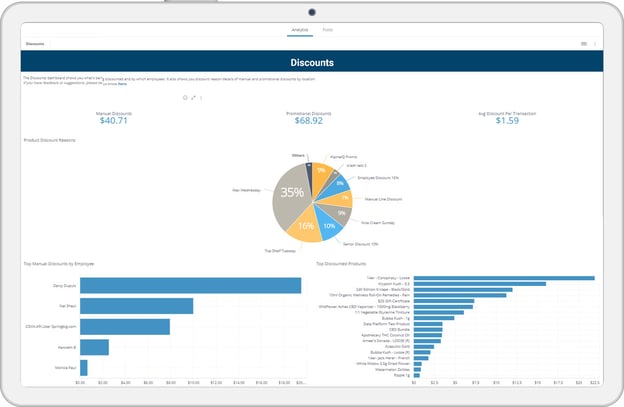Screen dimensions: 624x407
Task: Click the $68.92 Promotional Discounts value
Action: point(308,121)
